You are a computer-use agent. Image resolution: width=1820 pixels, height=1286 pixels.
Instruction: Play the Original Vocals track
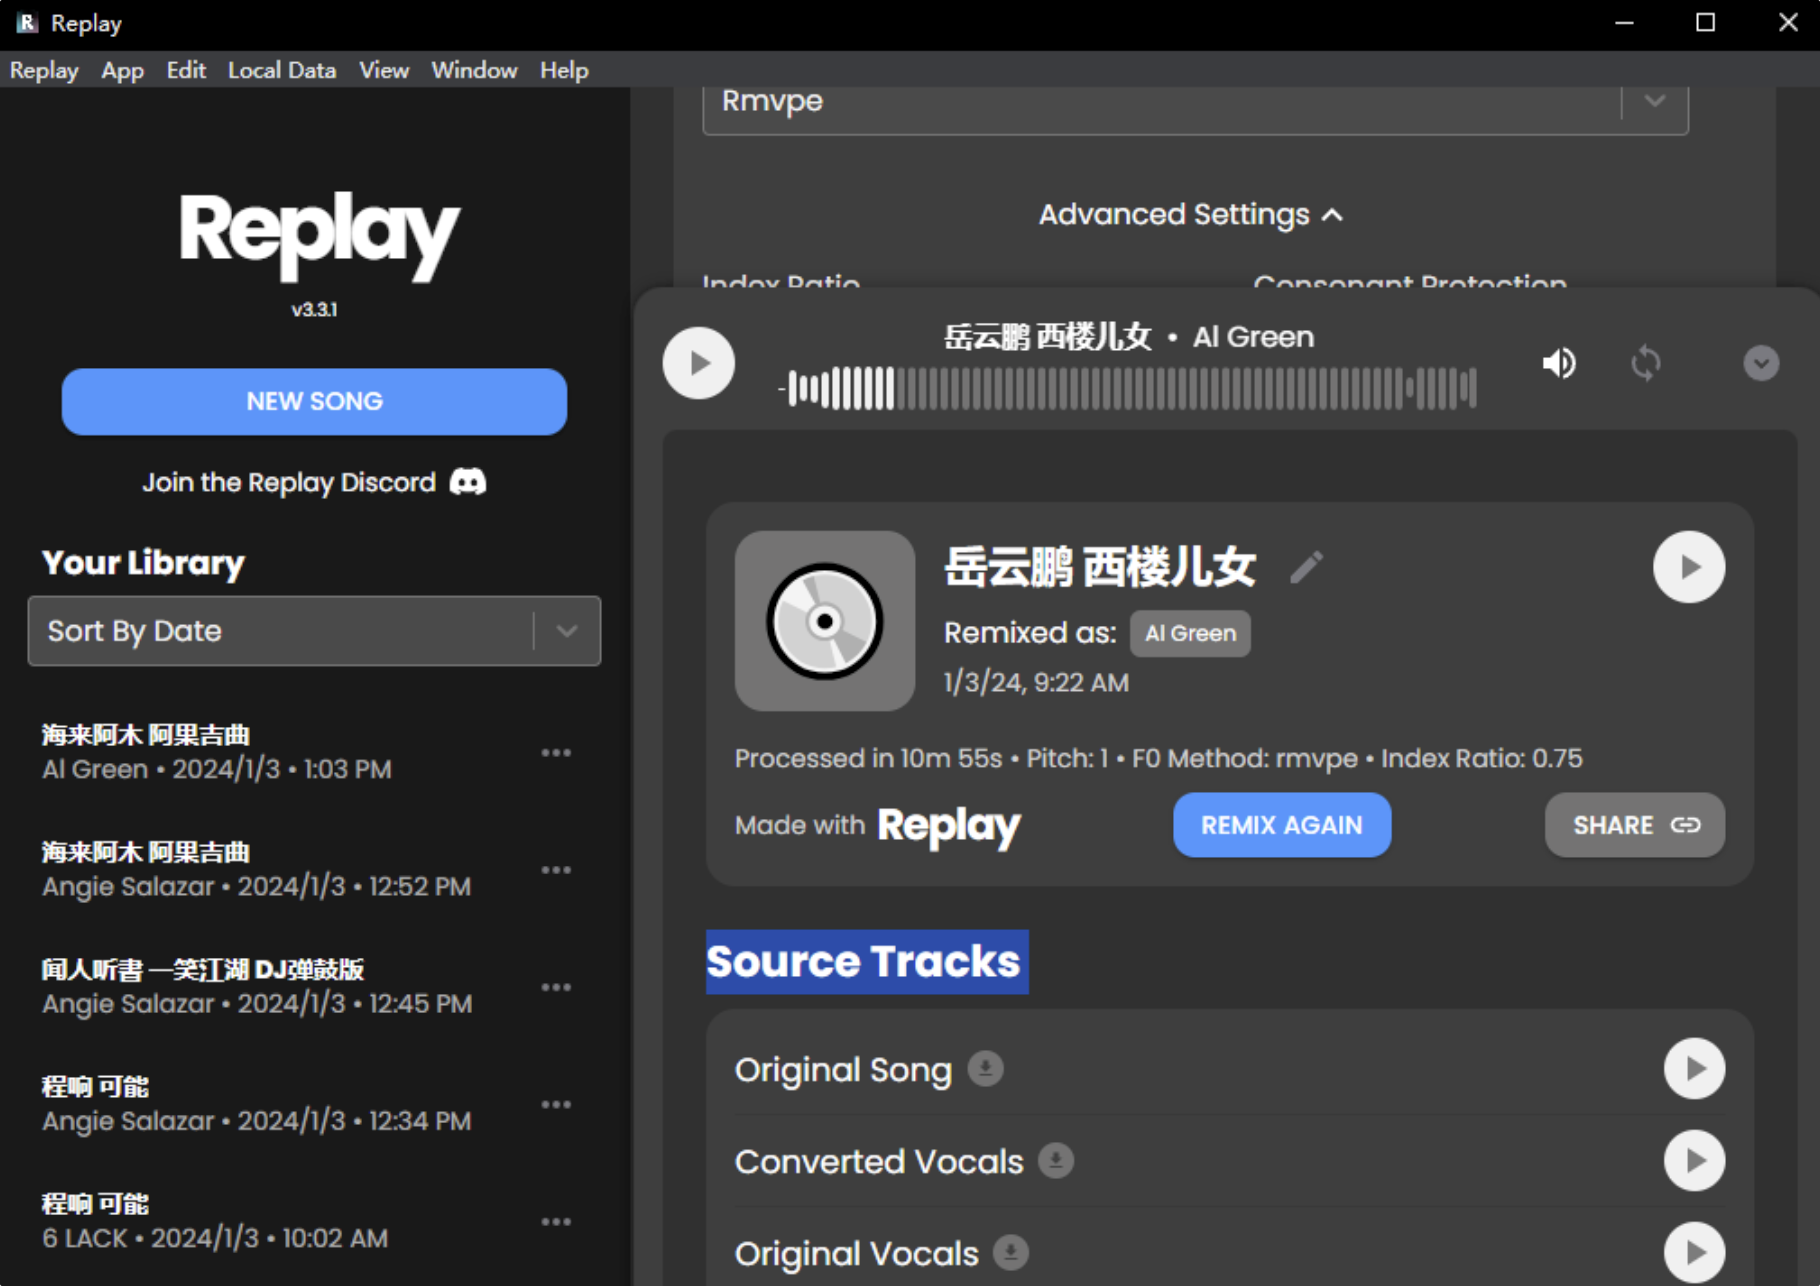point(1694,1252)
